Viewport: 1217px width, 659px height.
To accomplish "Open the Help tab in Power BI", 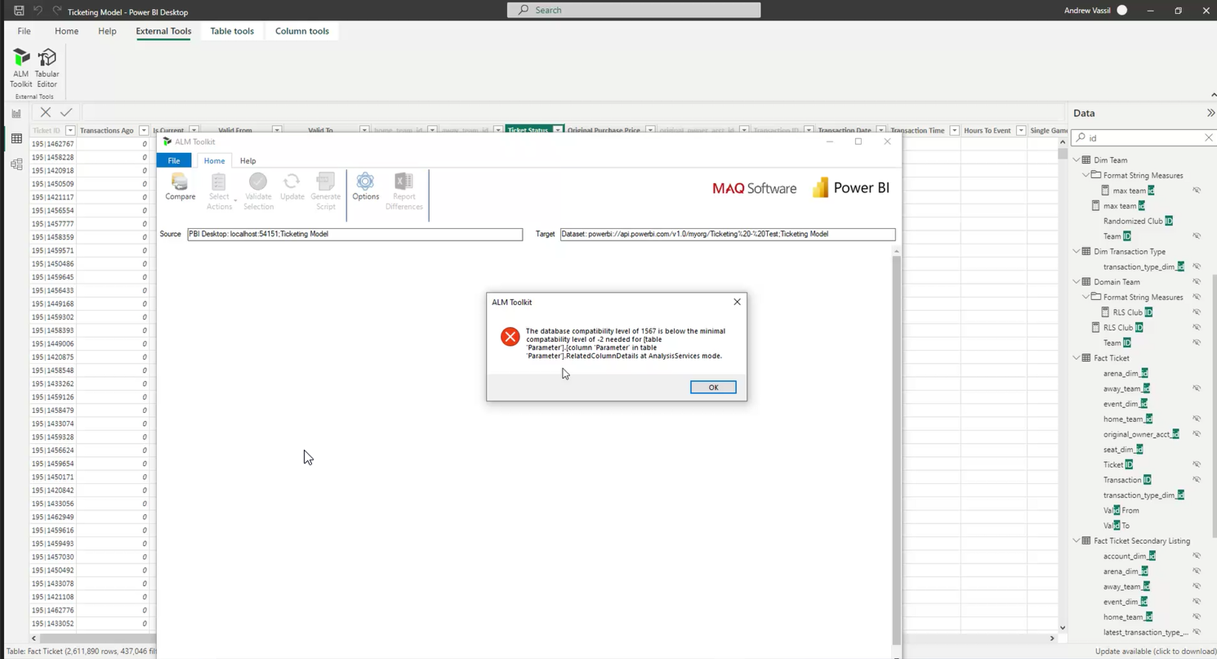I will (x=107, y=31).
